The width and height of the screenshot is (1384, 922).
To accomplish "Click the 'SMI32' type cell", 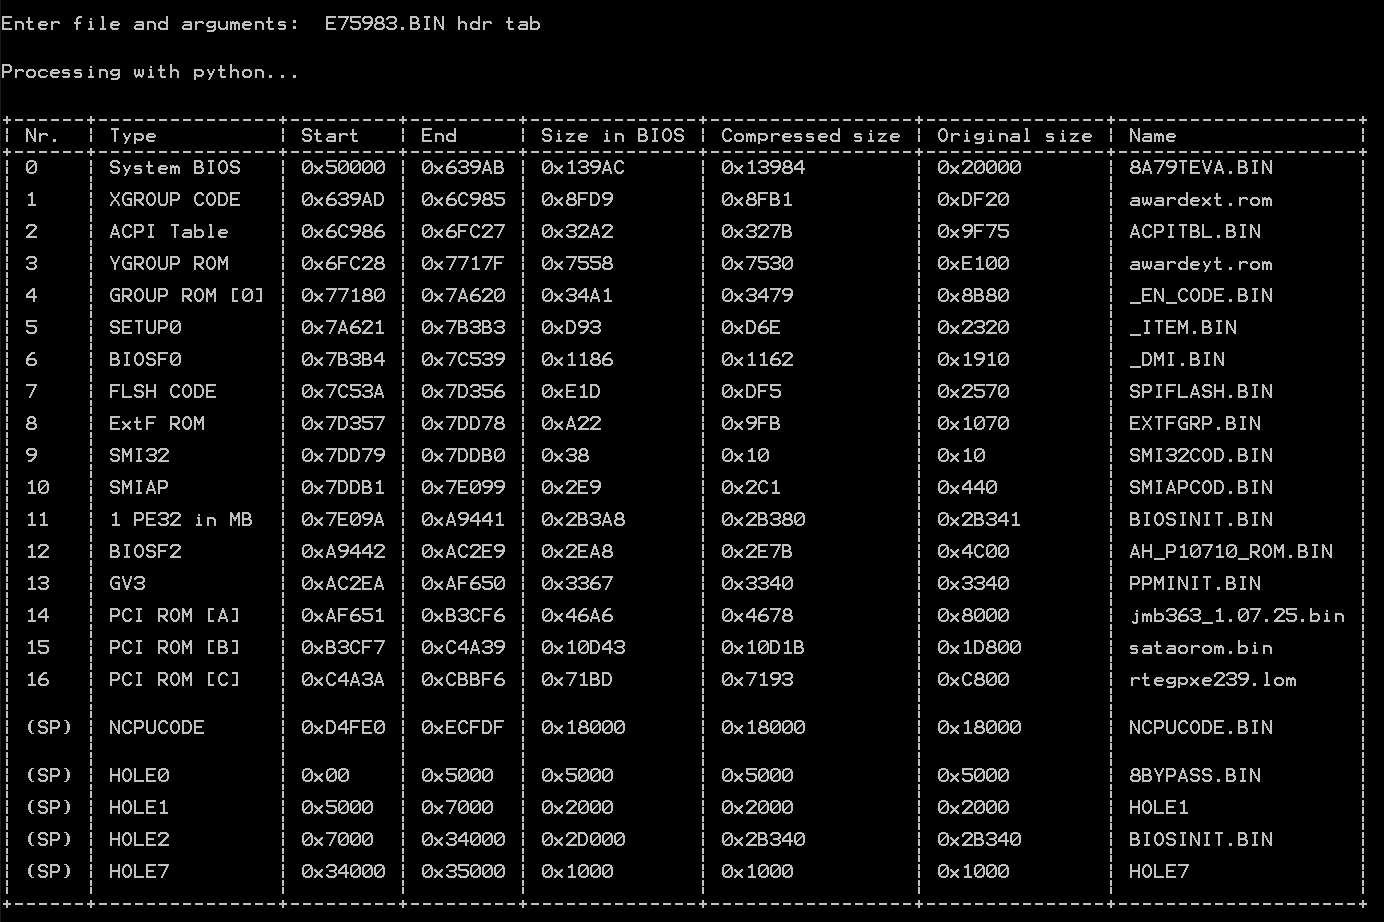I will point(139,456).
